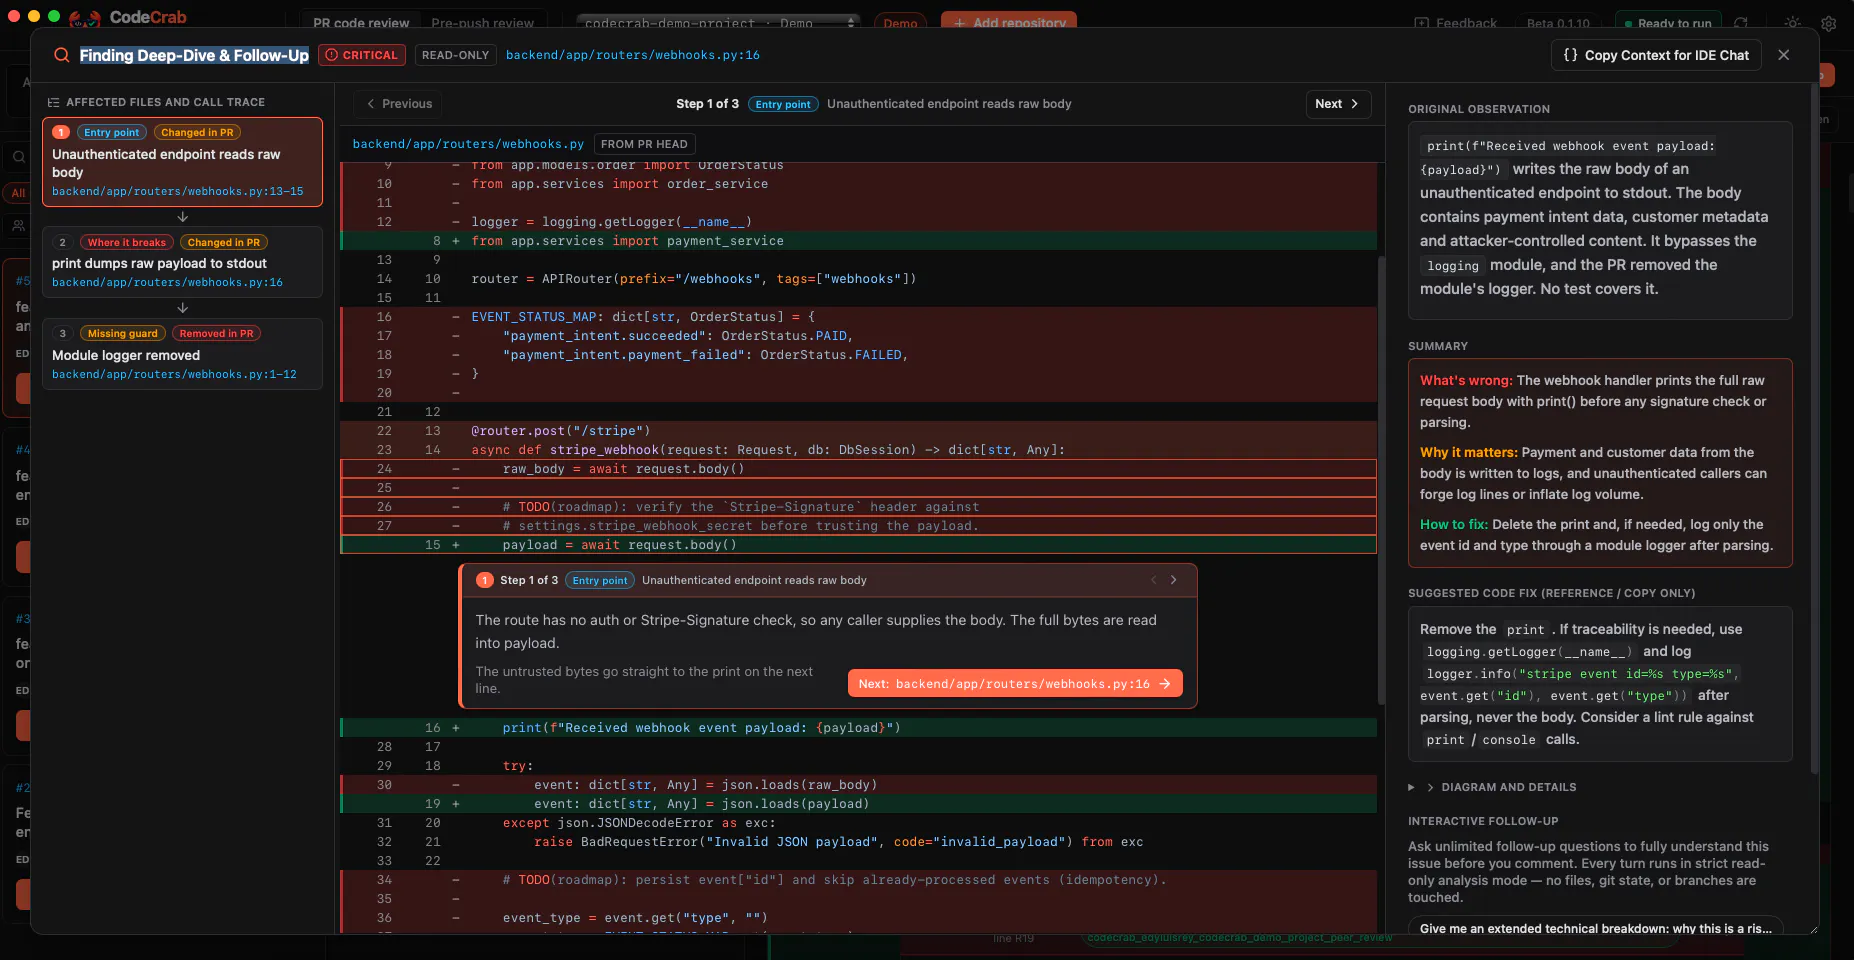The height and width of the screenshot is (960, 1854).
Task: Click the CRITICAL severity badge
Action: pyautogui.click(x=362, y=55)
